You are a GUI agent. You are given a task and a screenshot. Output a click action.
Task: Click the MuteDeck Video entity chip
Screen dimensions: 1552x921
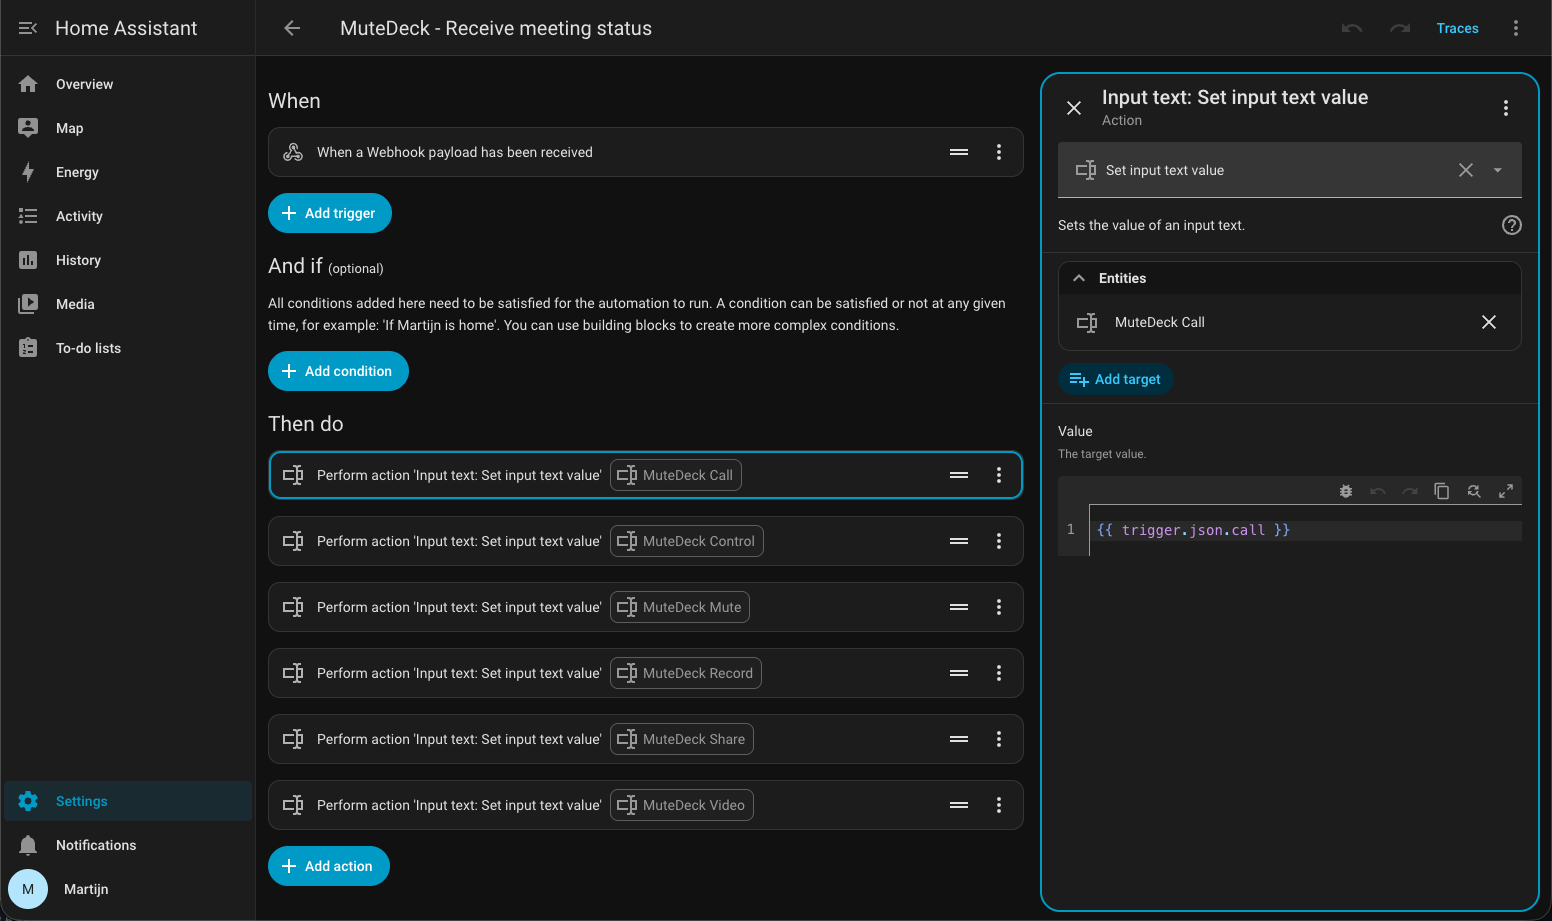coord(682,805)
